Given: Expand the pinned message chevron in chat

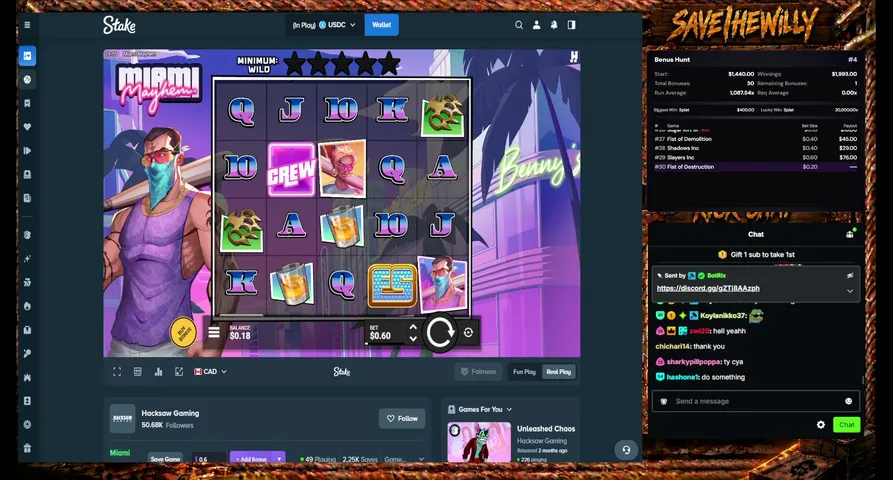Looking at the screenshot, I should click(x=850, y=291).
